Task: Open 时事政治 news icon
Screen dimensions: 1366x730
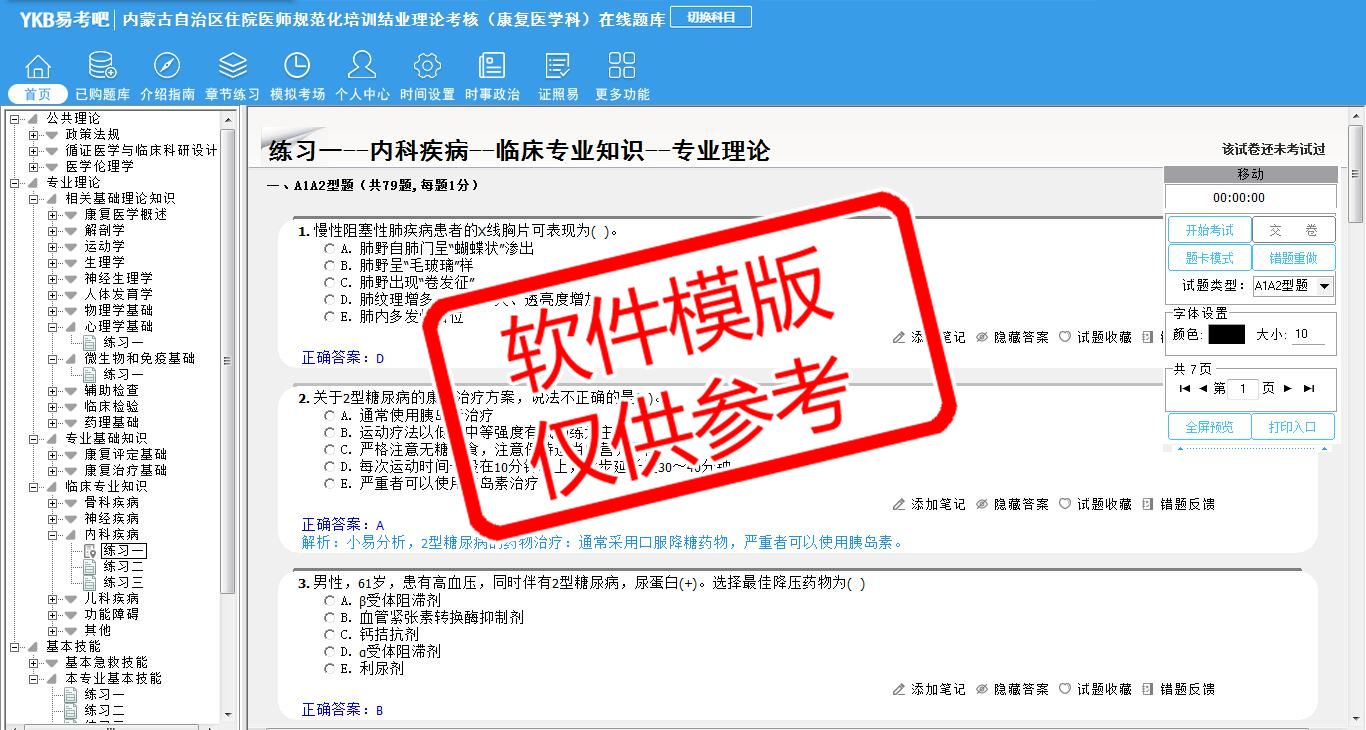Action: pyautogui.click(x=492, y=67)
